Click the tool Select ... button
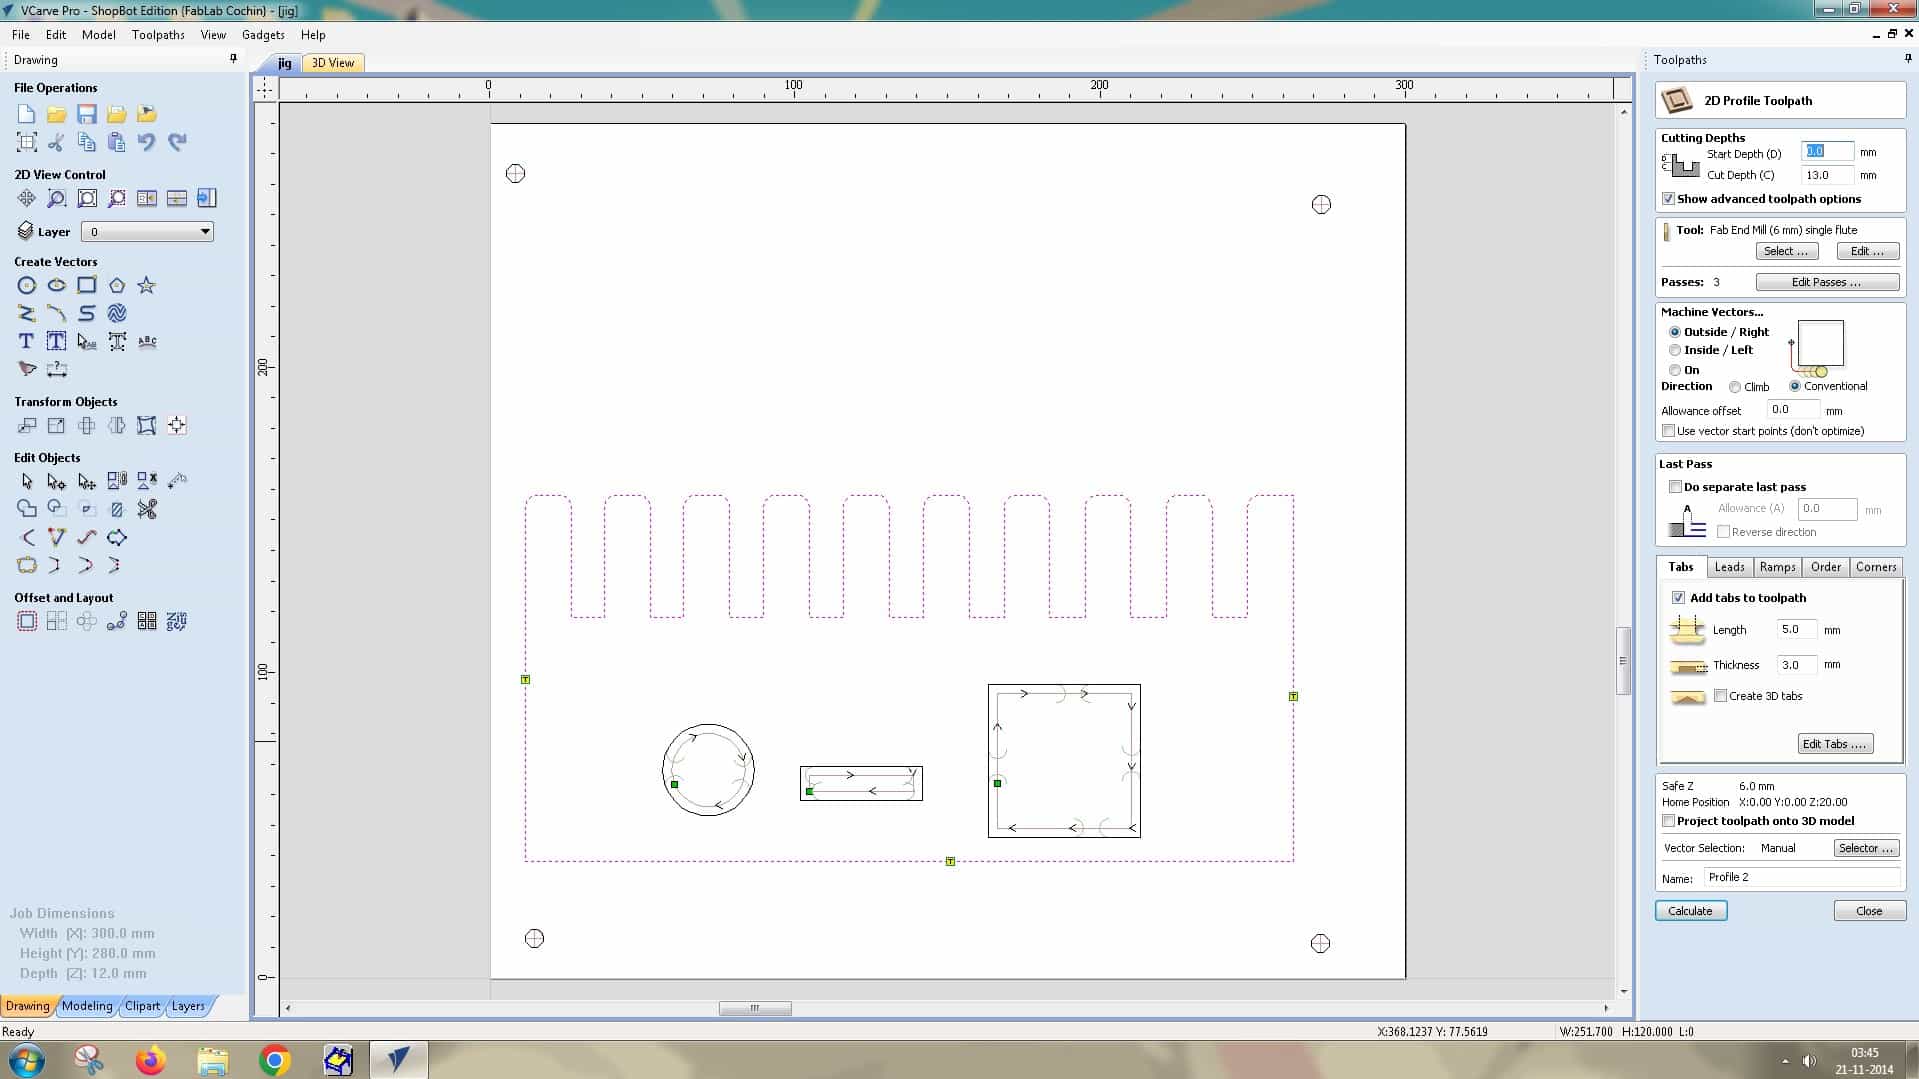The width and height of the screenshot is (1919, 1079). click(1785, 251)
